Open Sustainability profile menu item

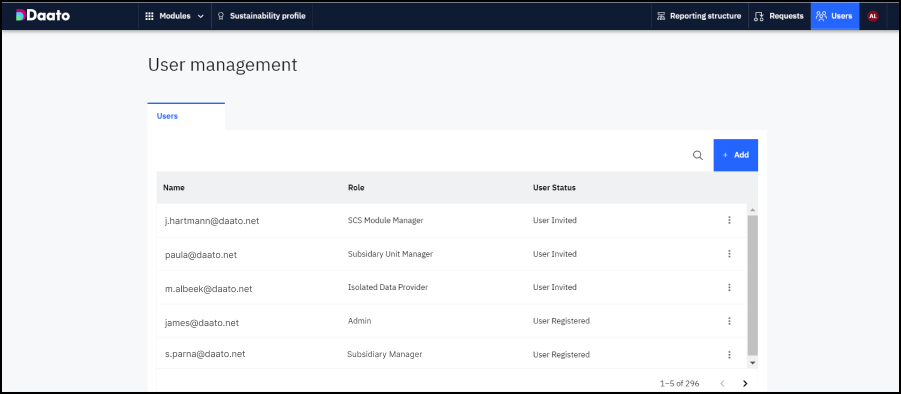tap(262, 16)
